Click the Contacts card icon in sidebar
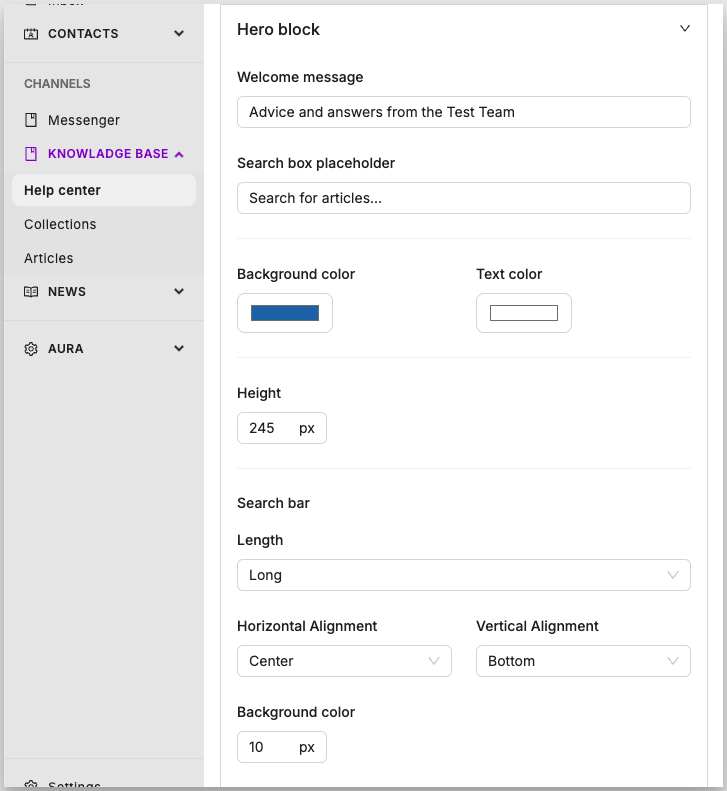 pyautogui.click(x=31, y=34)
